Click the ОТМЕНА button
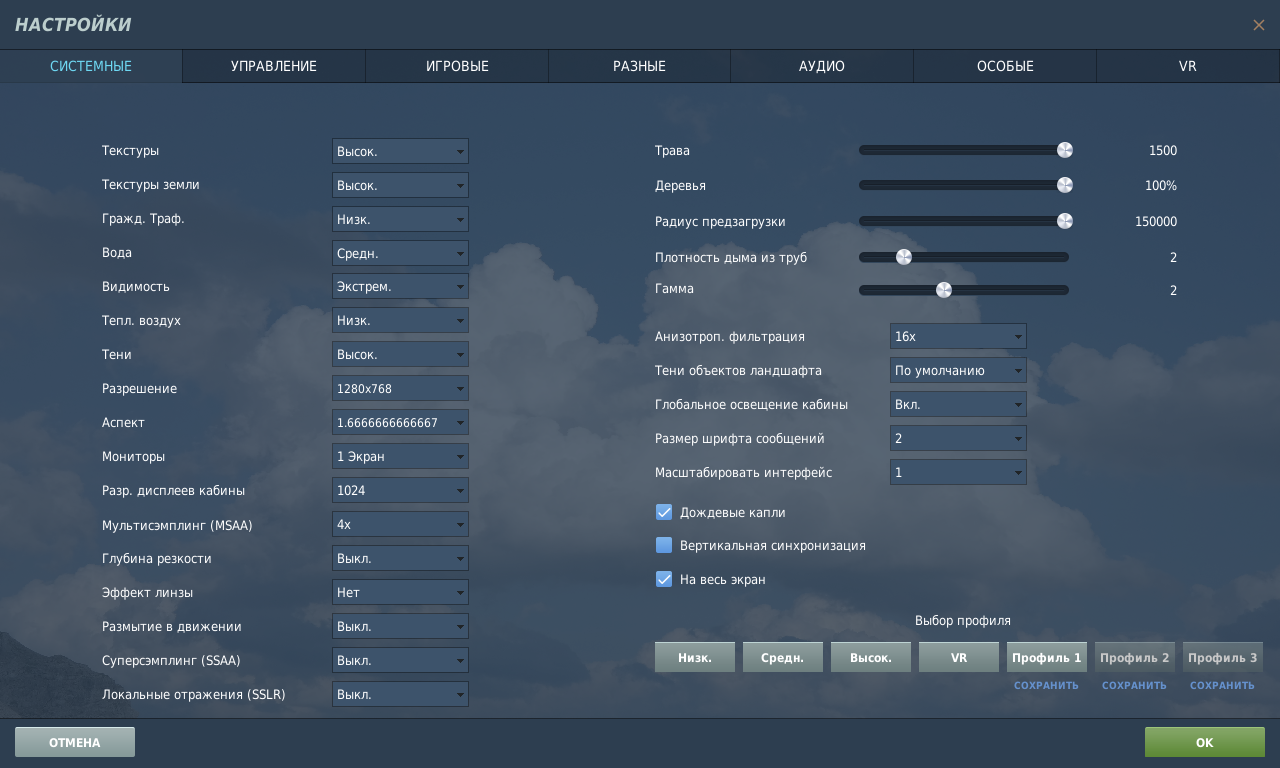Image resolution: width=1280 pixels, height=768 pixels. 75,742
